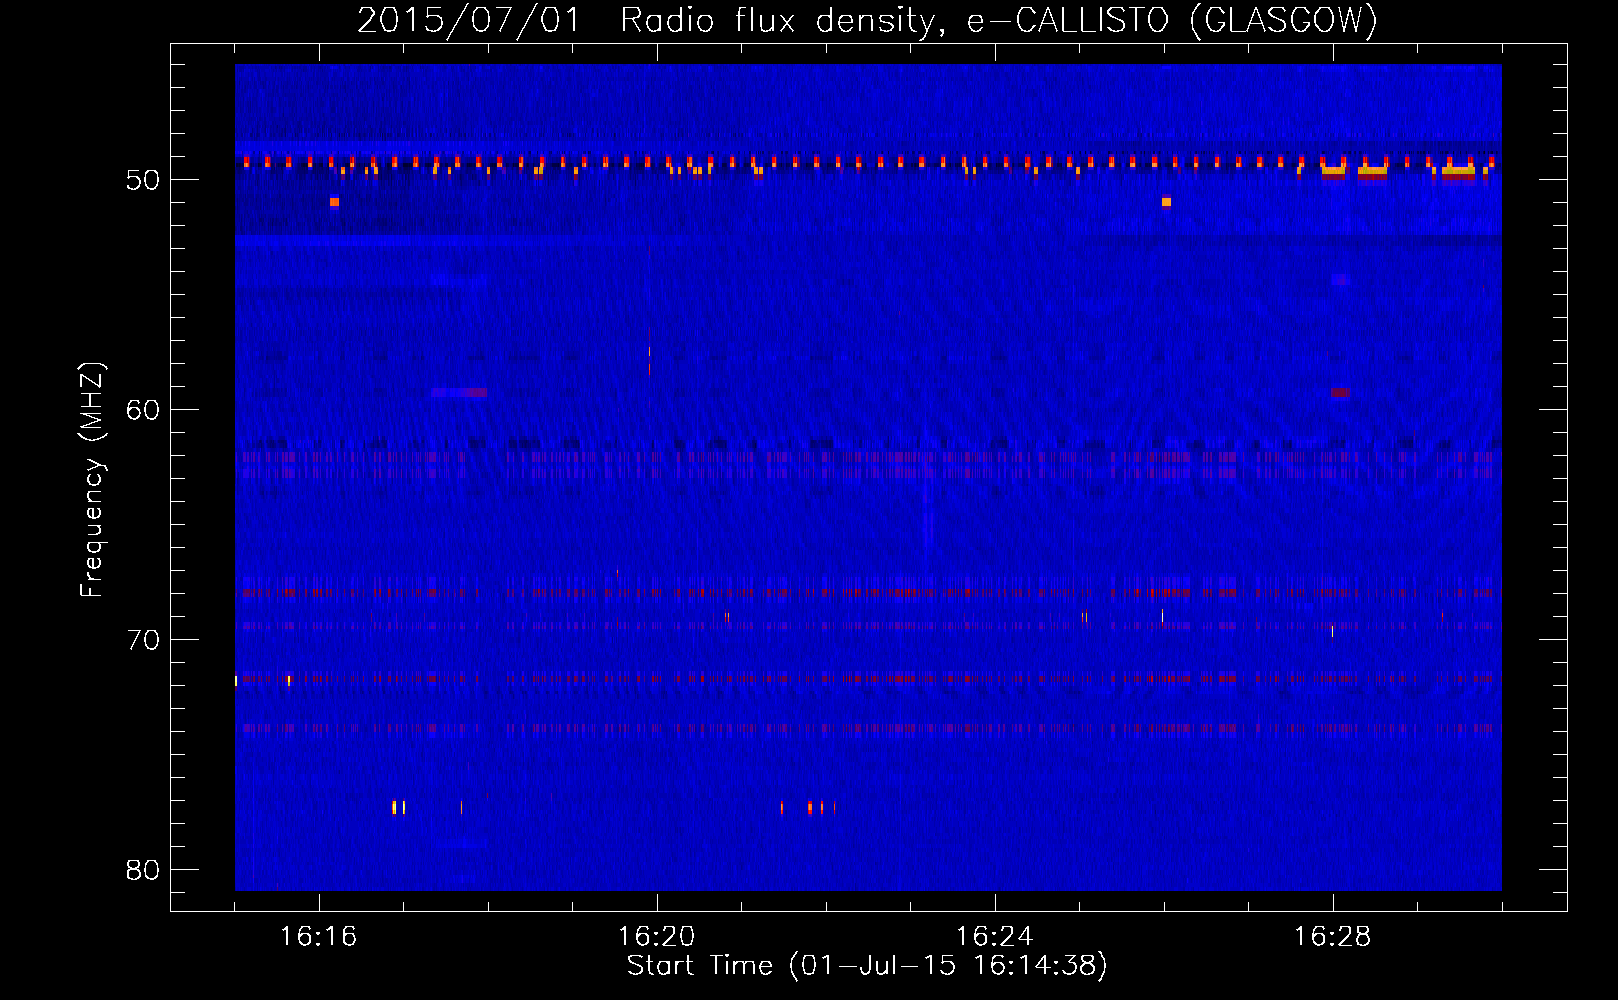Select the 16:24 time tick label
1618x1000 pixels.
[x=994, y=936]
